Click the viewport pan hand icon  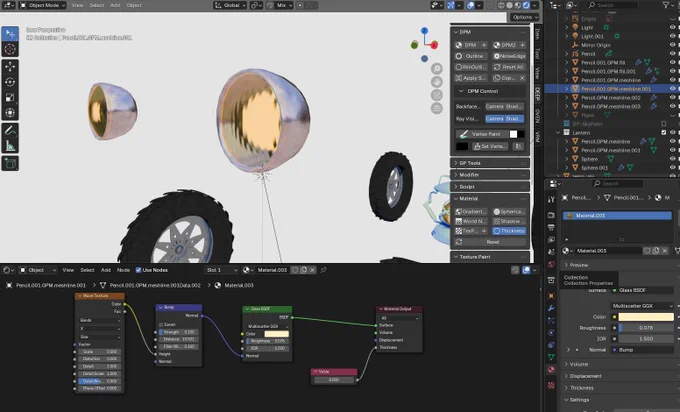coord(437,82)
